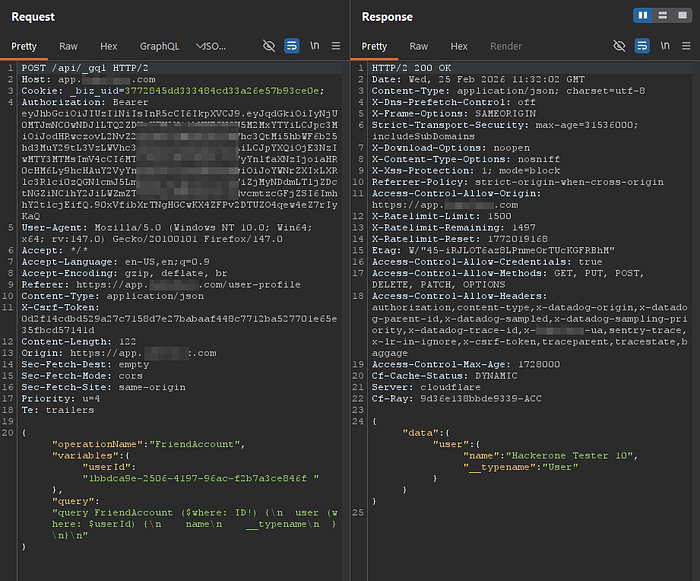Viewport: 700px width, 581px height.
Task: Toggle word wrap icon in Request panel
Action: tap(292, 46)
